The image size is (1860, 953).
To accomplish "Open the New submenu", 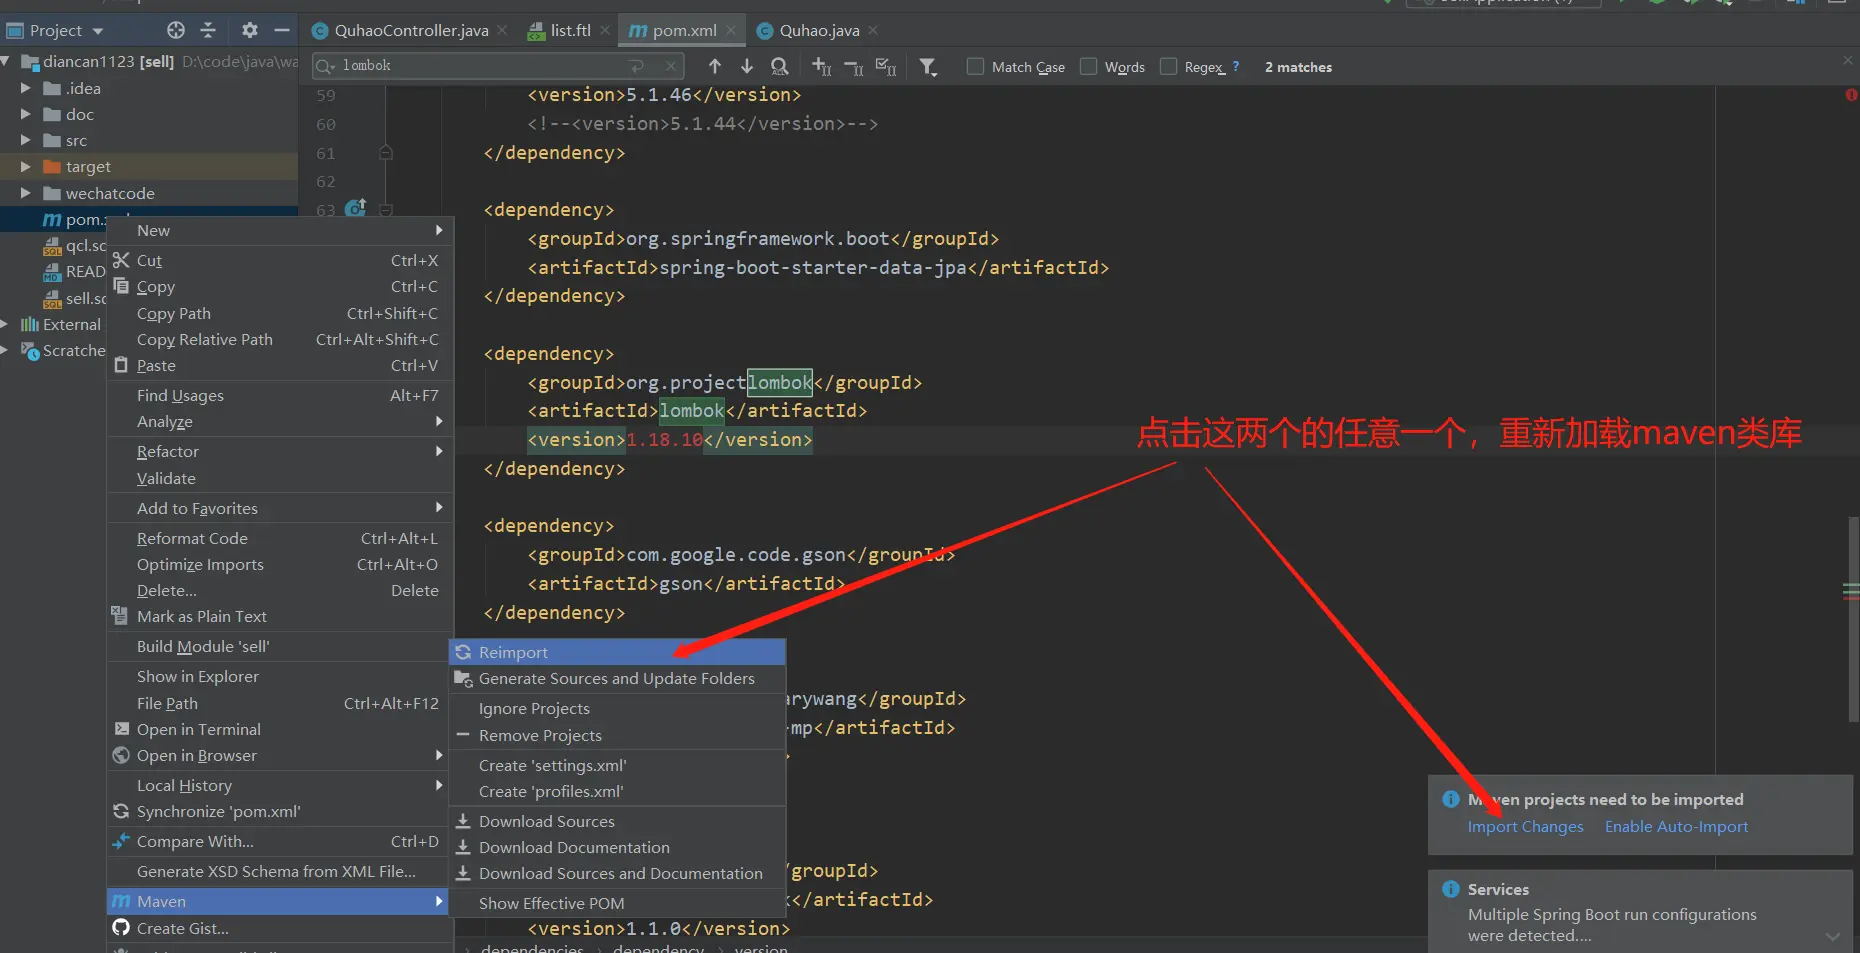I will click(x=280, y=230).
